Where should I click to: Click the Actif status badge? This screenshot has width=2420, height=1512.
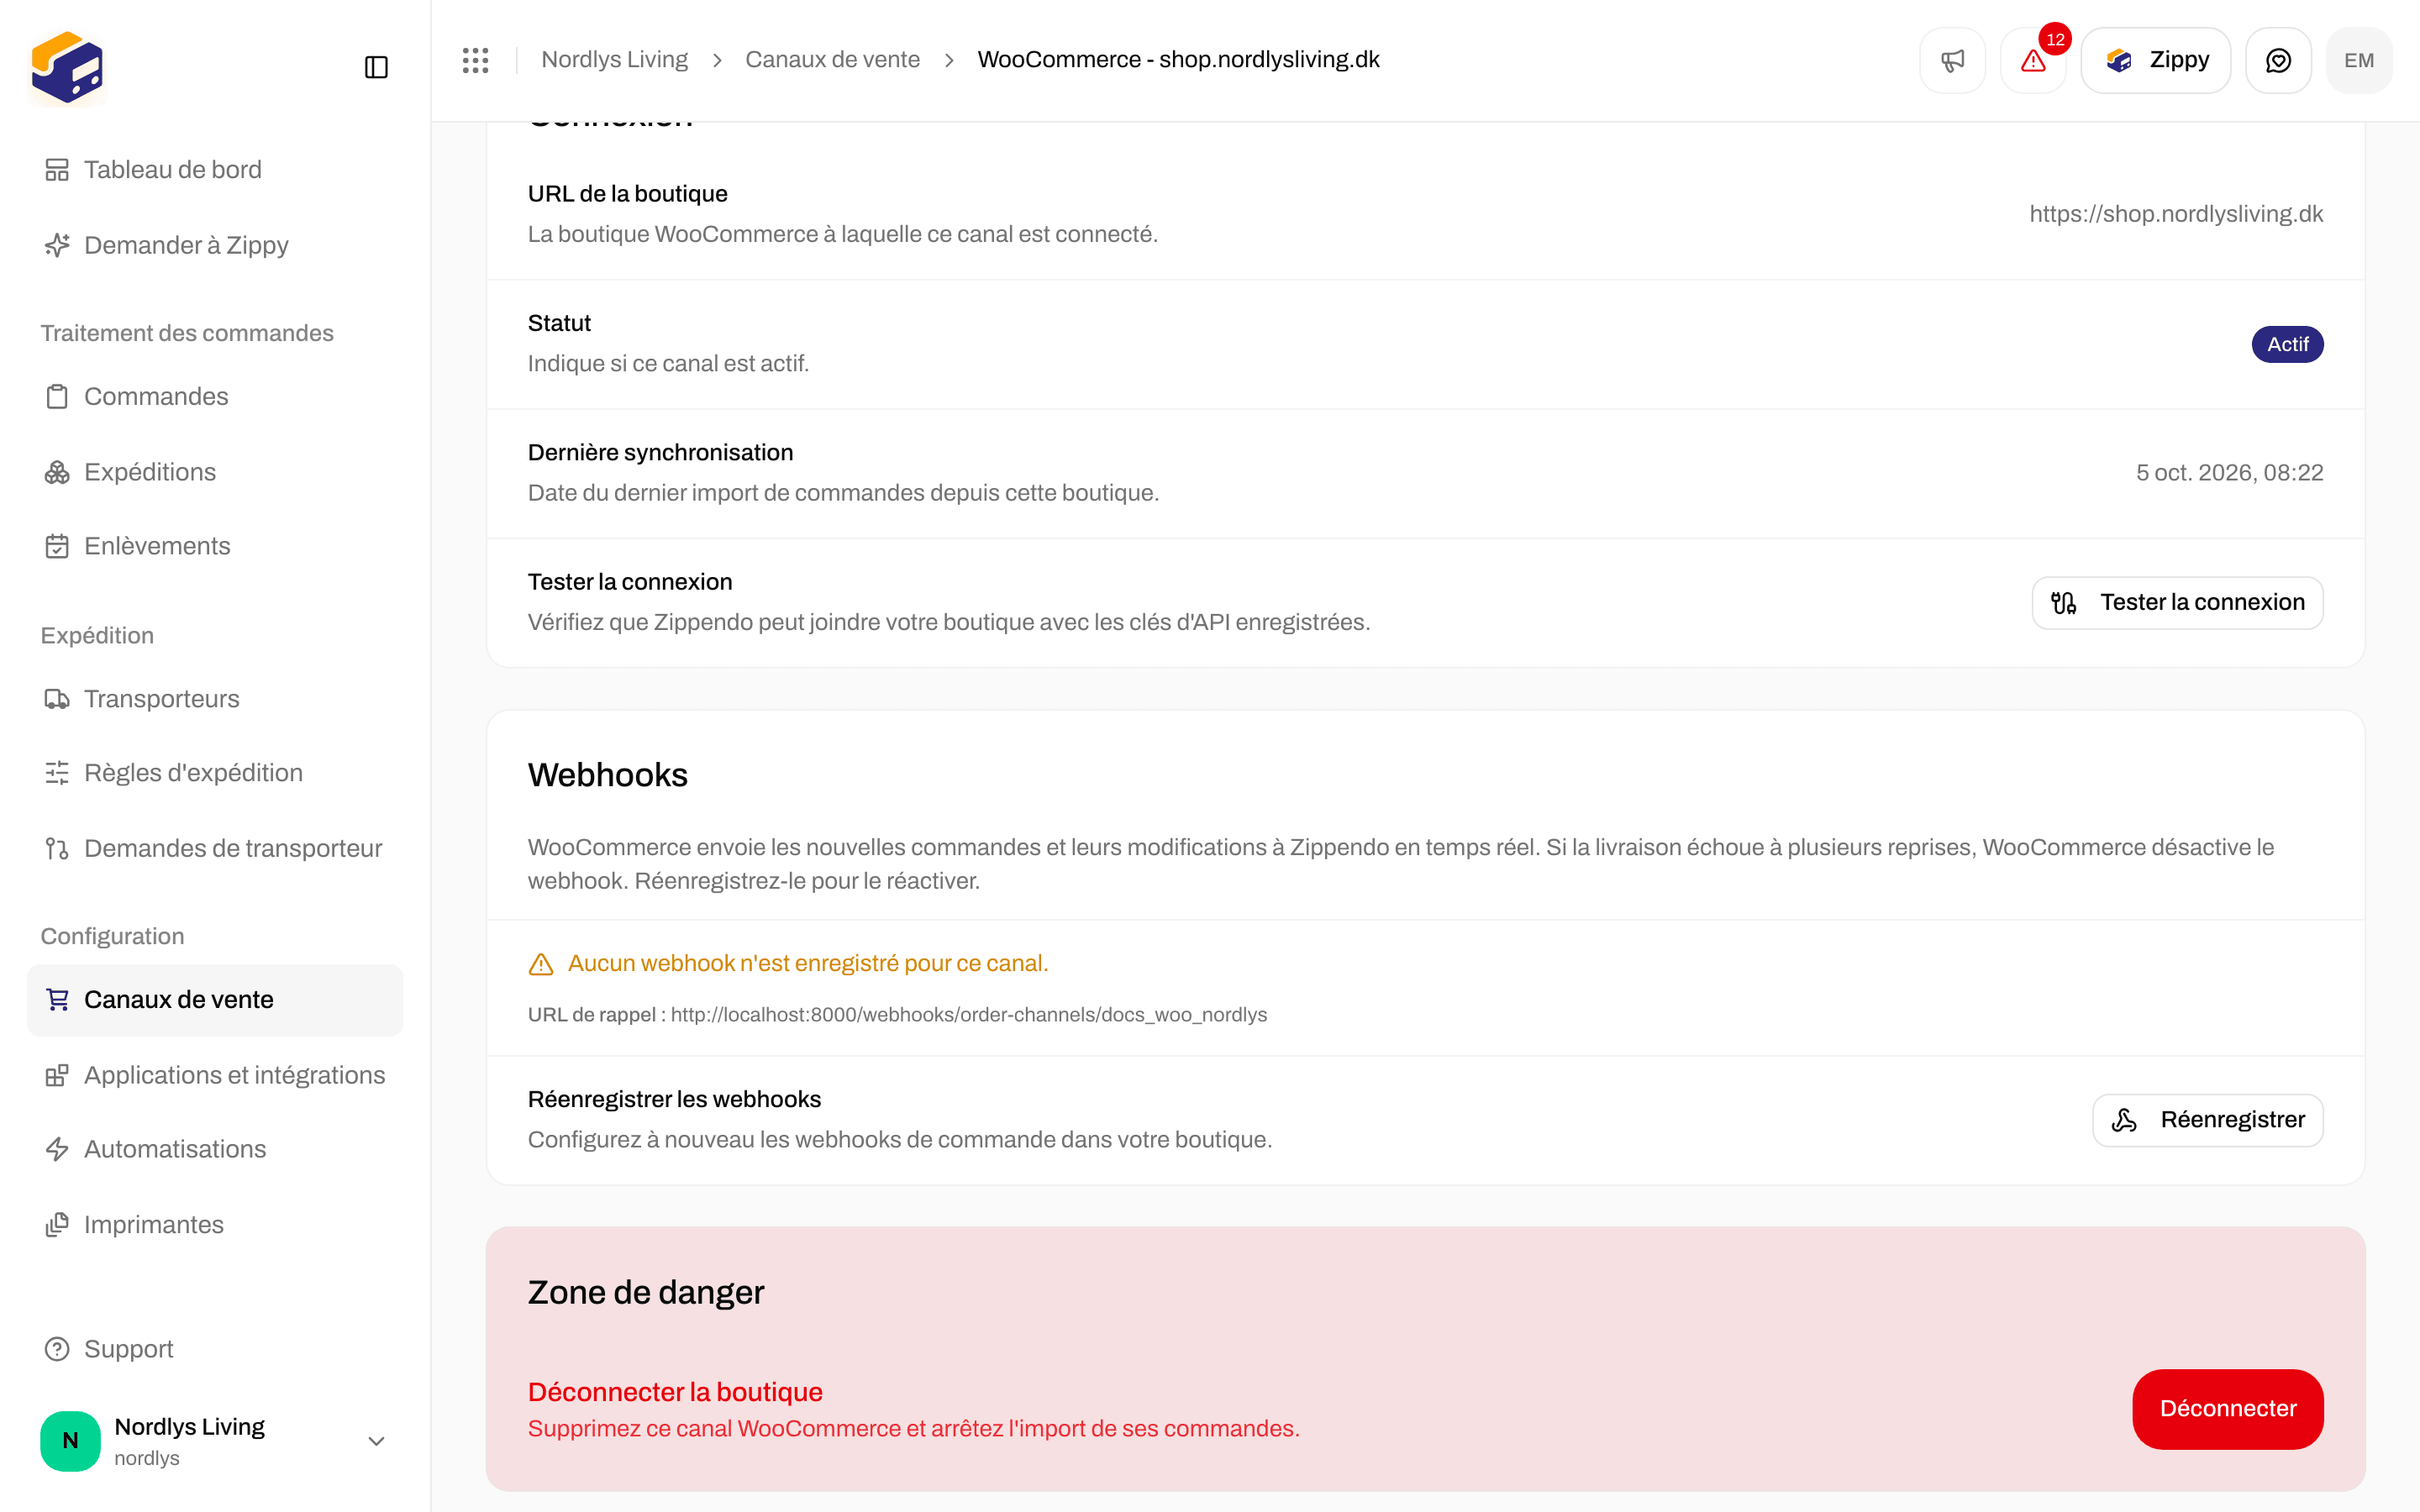[2287, 344]
